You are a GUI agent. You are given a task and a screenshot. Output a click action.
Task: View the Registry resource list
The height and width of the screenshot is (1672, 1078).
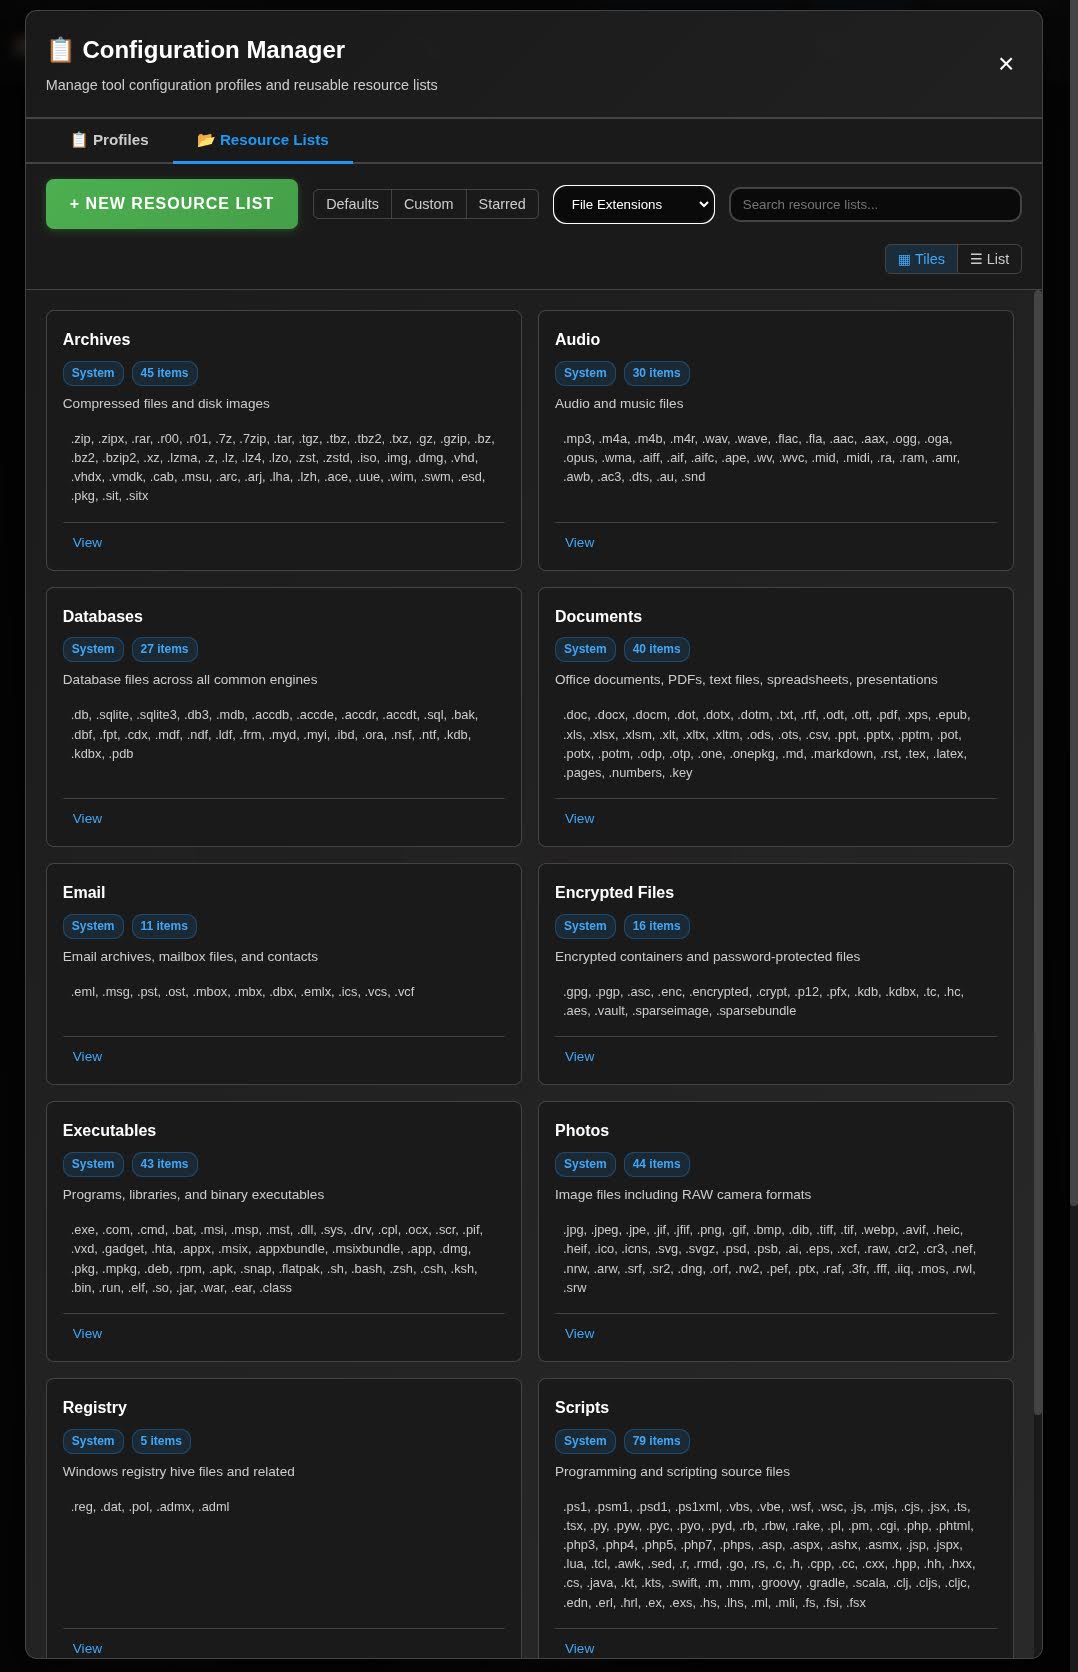pos(87,1648)
